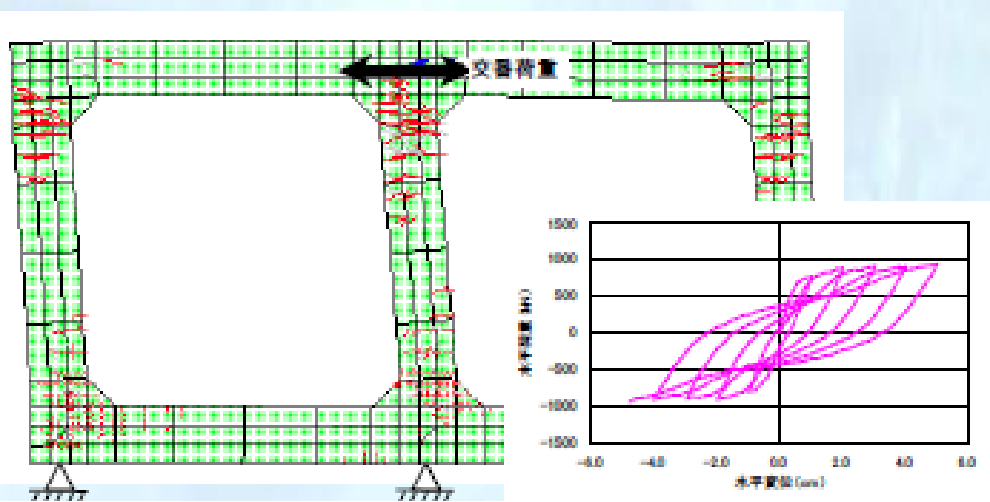Image resolution: width=990 pixels, height=502 pixels.
Task: Click the left support symbol under frame
Action: coord(59,479)
